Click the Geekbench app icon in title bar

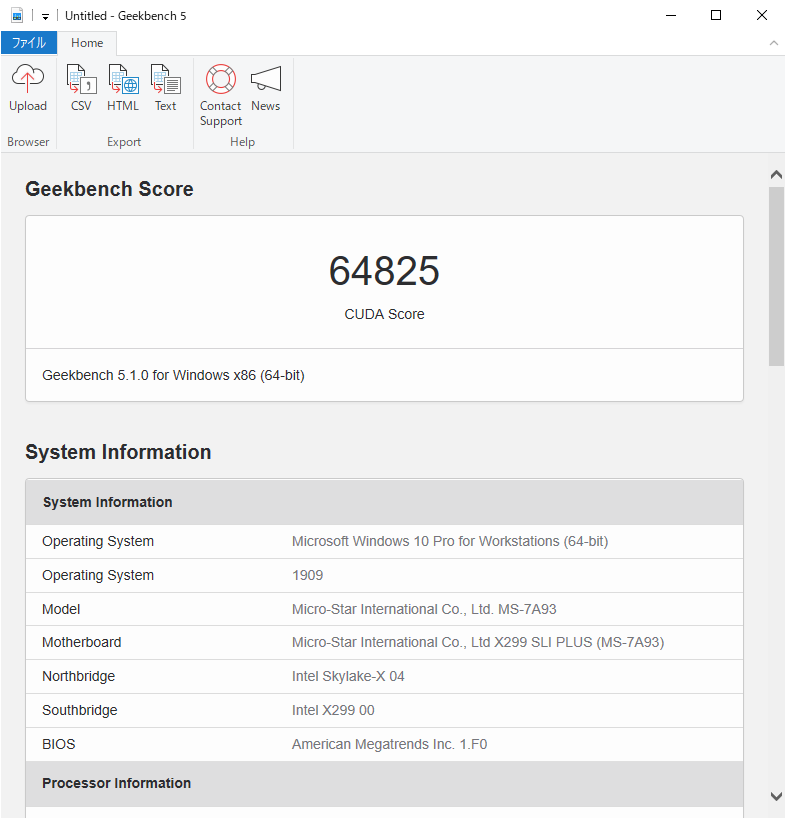(x=17, y=16)
